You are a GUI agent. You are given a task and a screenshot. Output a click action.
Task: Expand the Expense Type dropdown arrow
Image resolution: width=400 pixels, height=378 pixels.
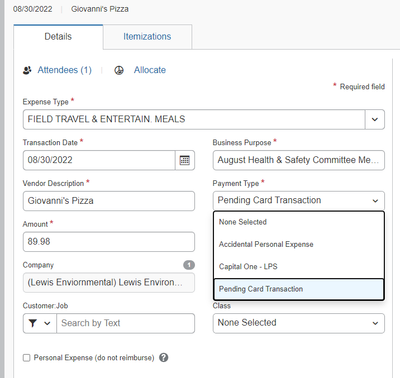(375, 119)
